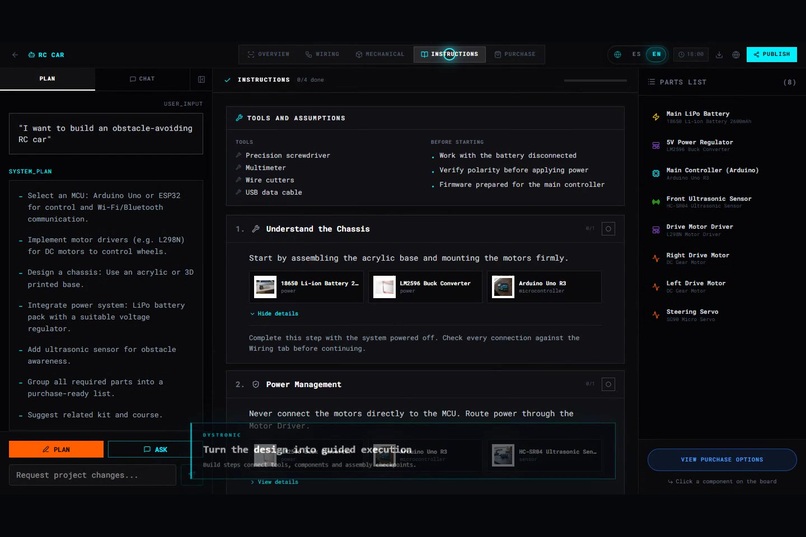
Task: Select Front Ultrasonic Sensor icon
Action: point(656,202)
